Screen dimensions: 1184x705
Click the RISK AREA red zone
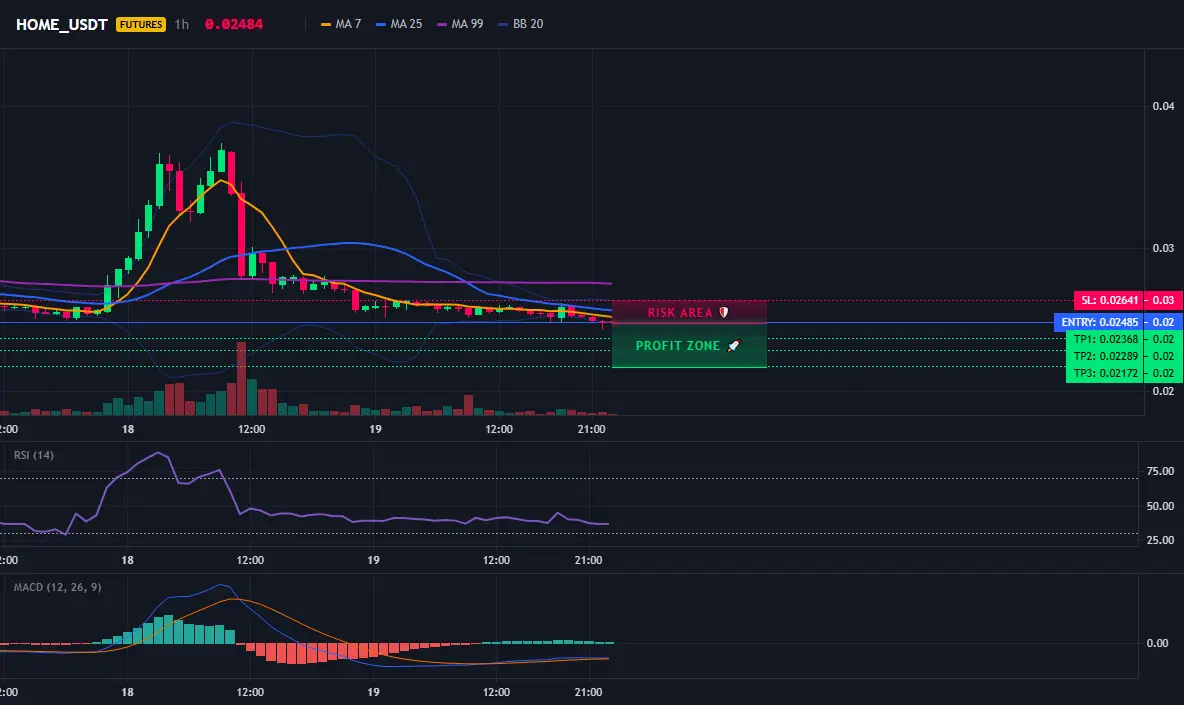click(689, 312)
